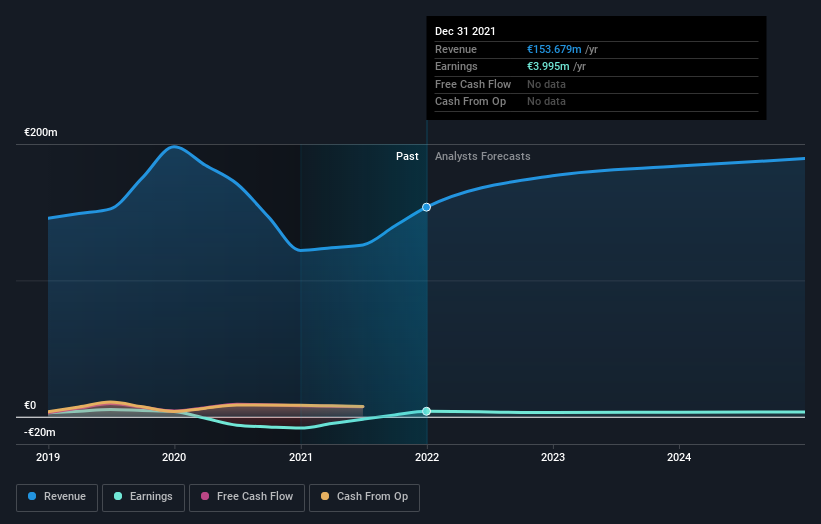Viewport: 821px width, 524px height.
Task: Click the 2022 x-axis label
Action: pos(427,457)
